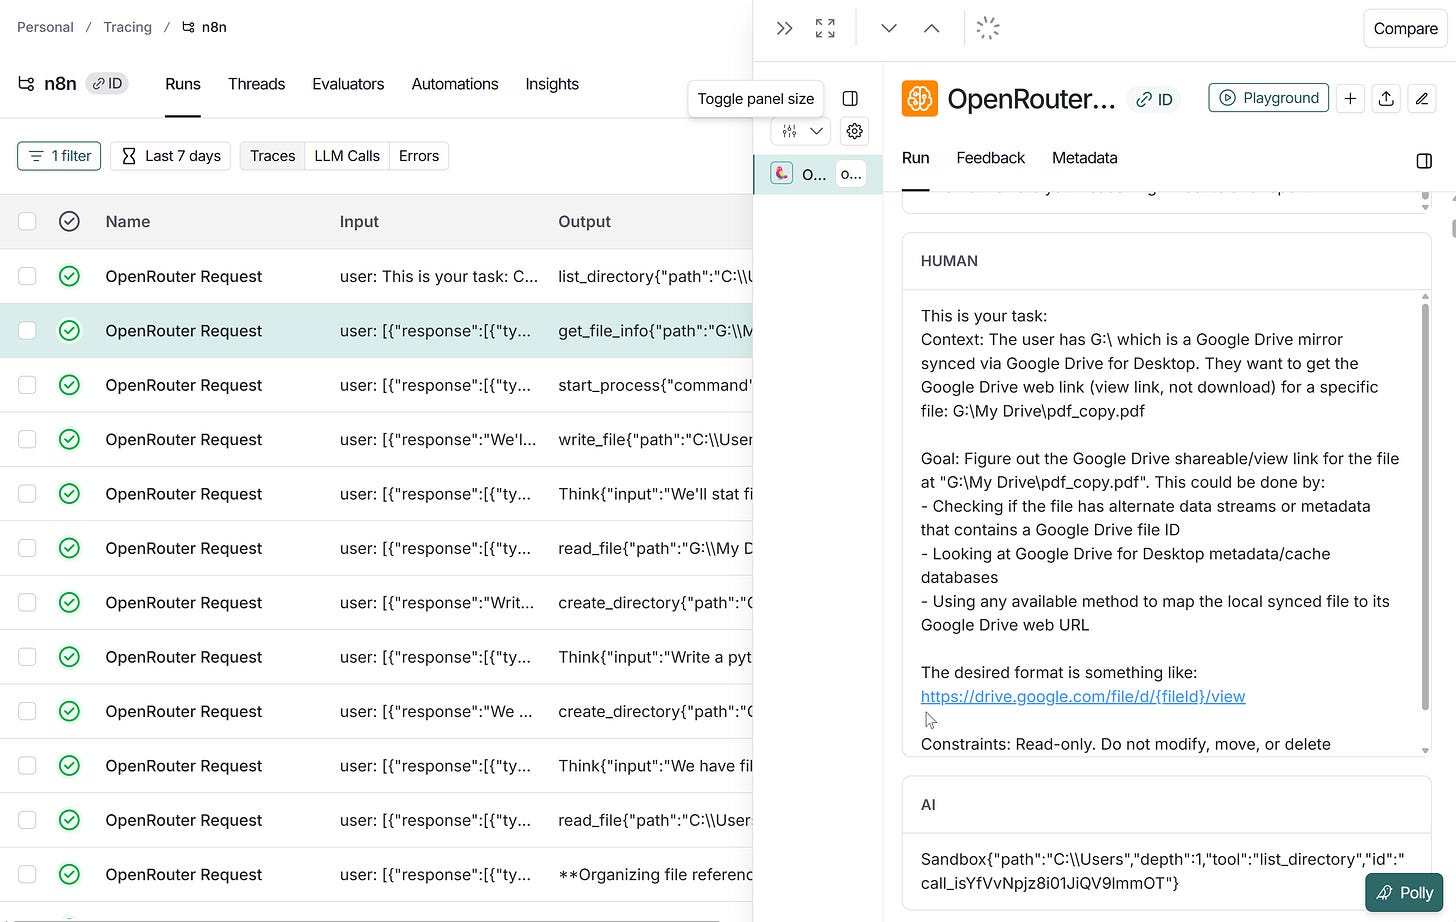
Task: Share the run with the upload icon
Action: (1386, 99)
